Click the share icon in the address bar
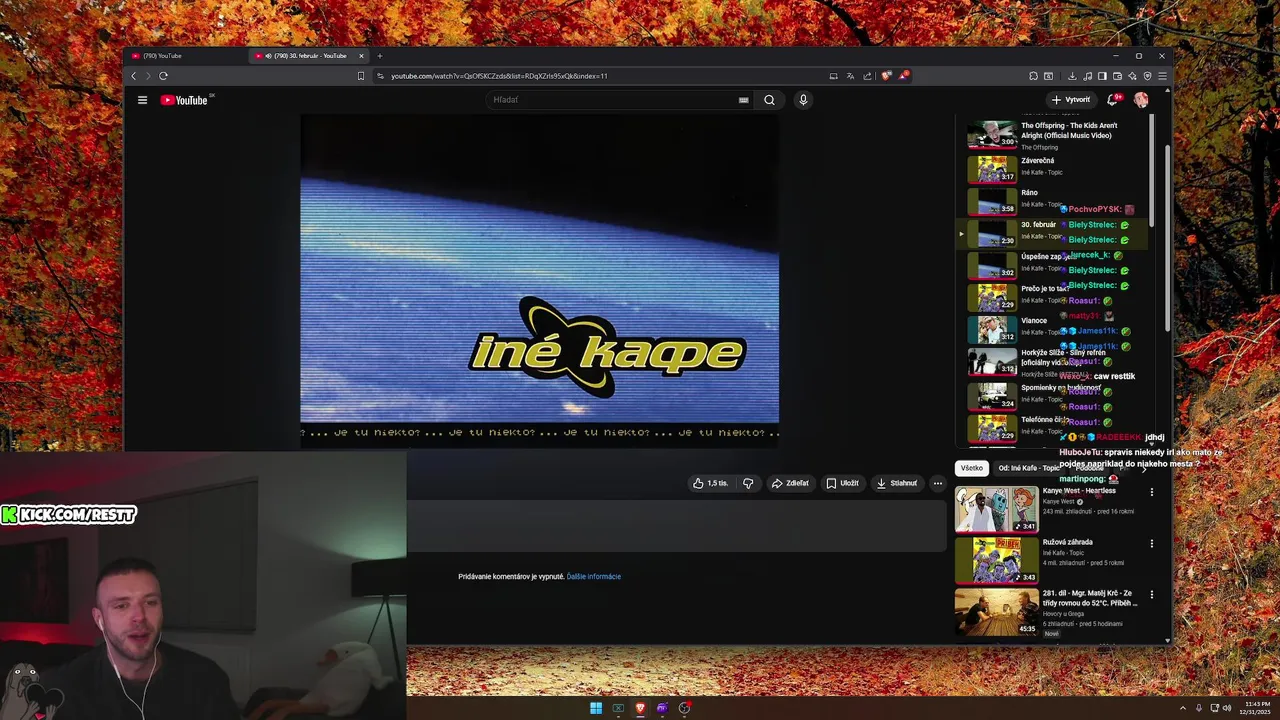 pos(867,76)
